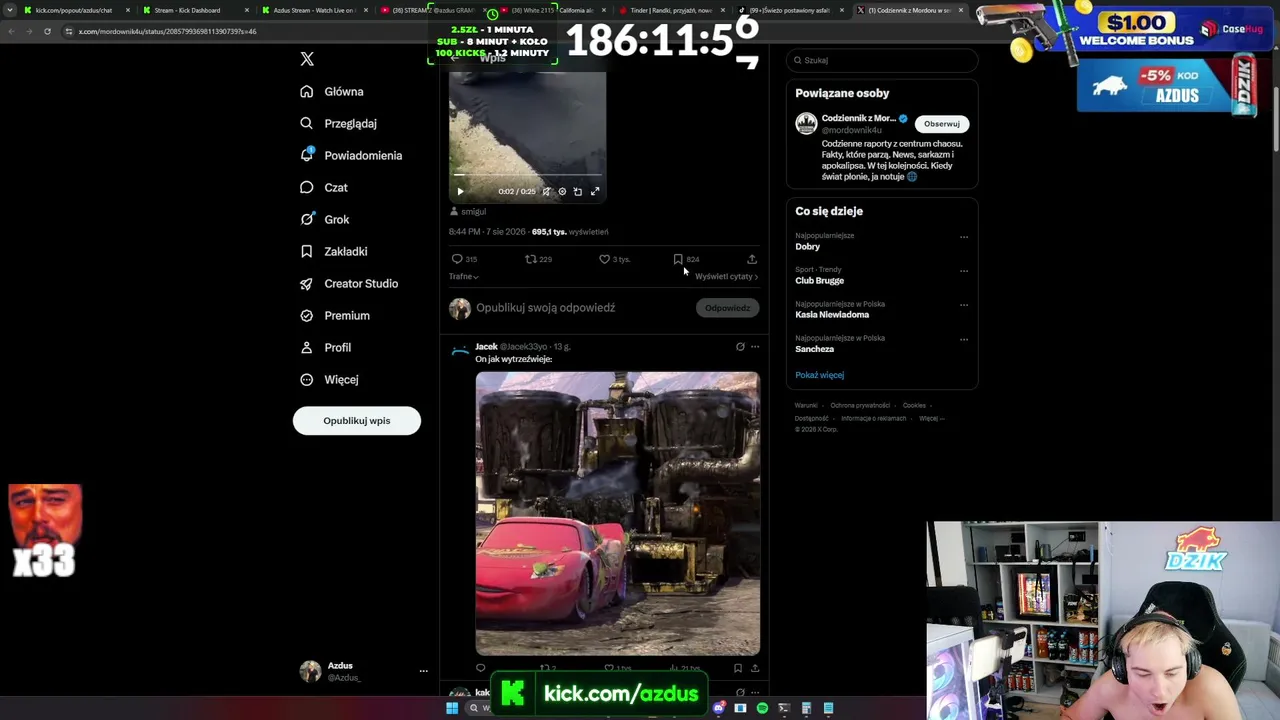Open more options for Kasia Niewiadoma trend
The height and width of the screenshot is (720, 1280).
pos(964,305)
